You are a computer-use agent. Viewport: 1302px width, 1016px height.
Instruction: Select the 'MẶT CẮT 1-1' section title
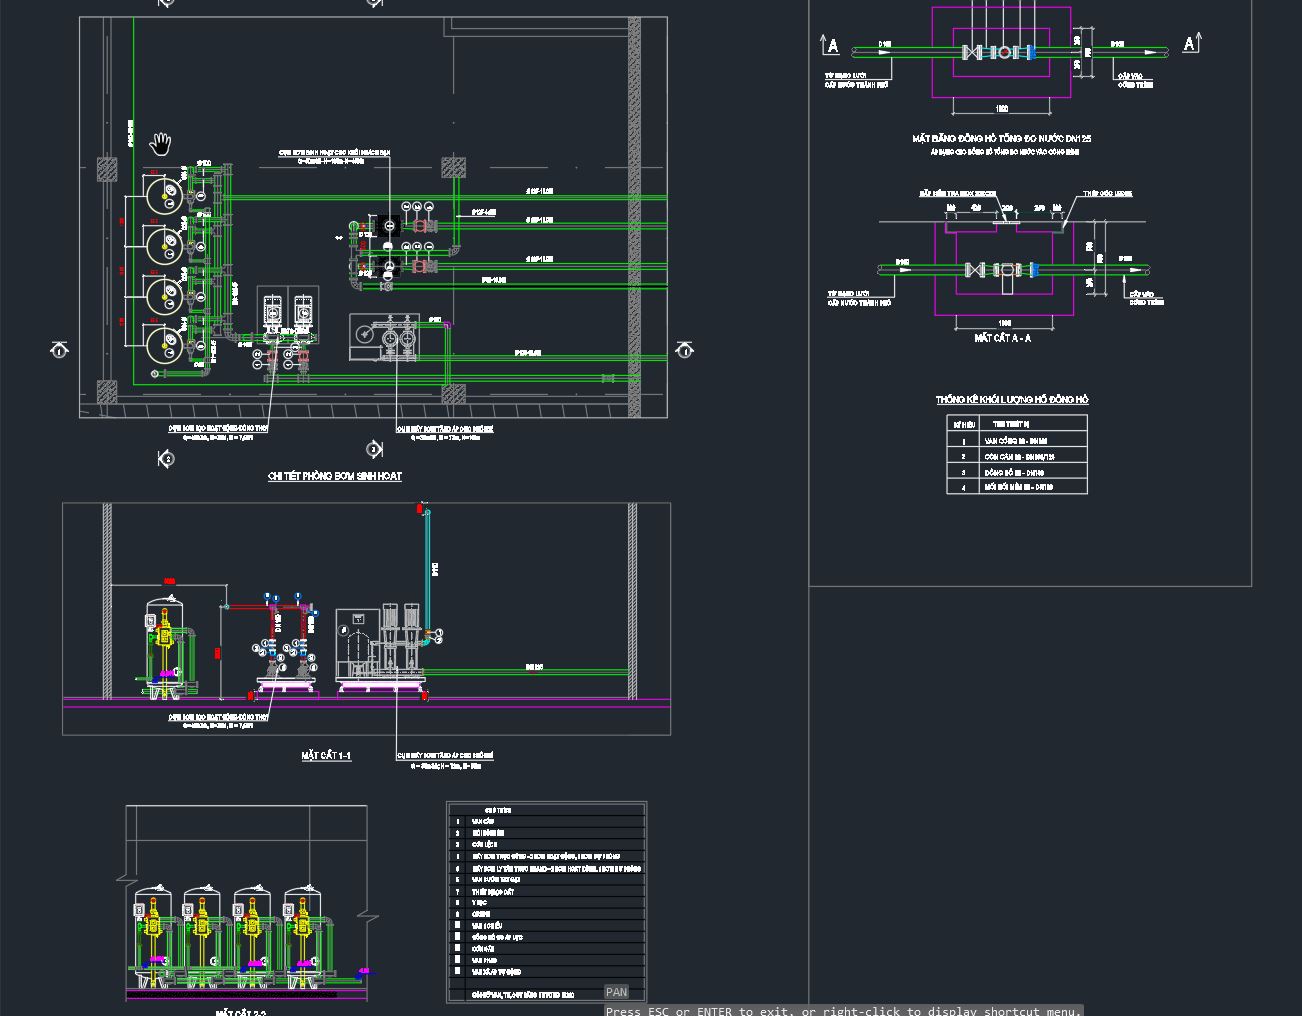coord(326,755)
